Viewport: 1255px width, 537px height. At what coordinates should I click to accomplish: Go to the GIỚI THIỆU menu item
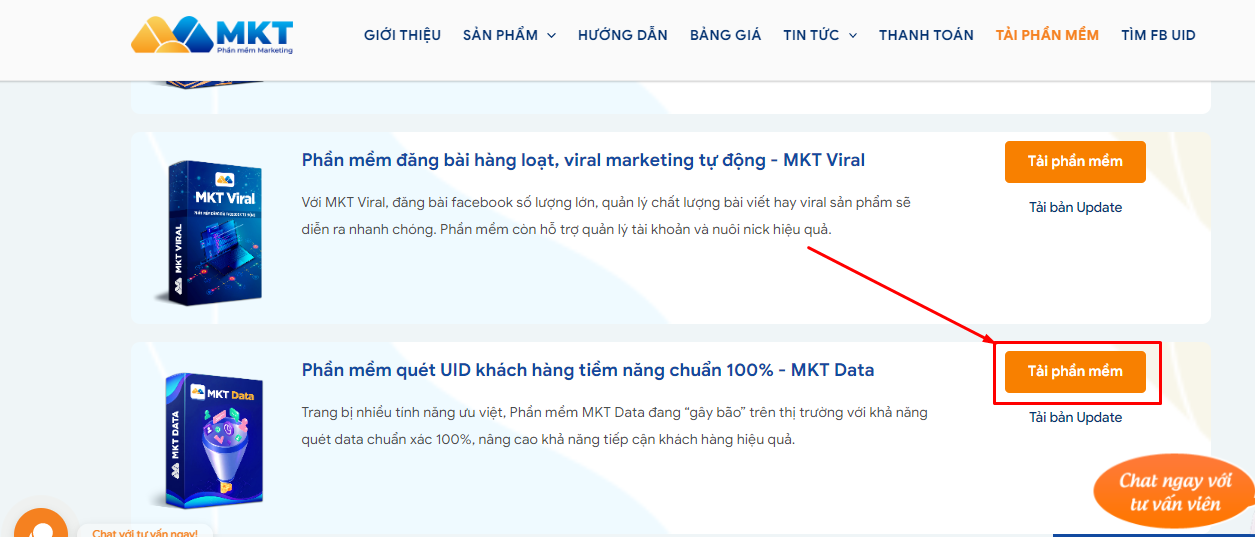[x=402, y=35]
